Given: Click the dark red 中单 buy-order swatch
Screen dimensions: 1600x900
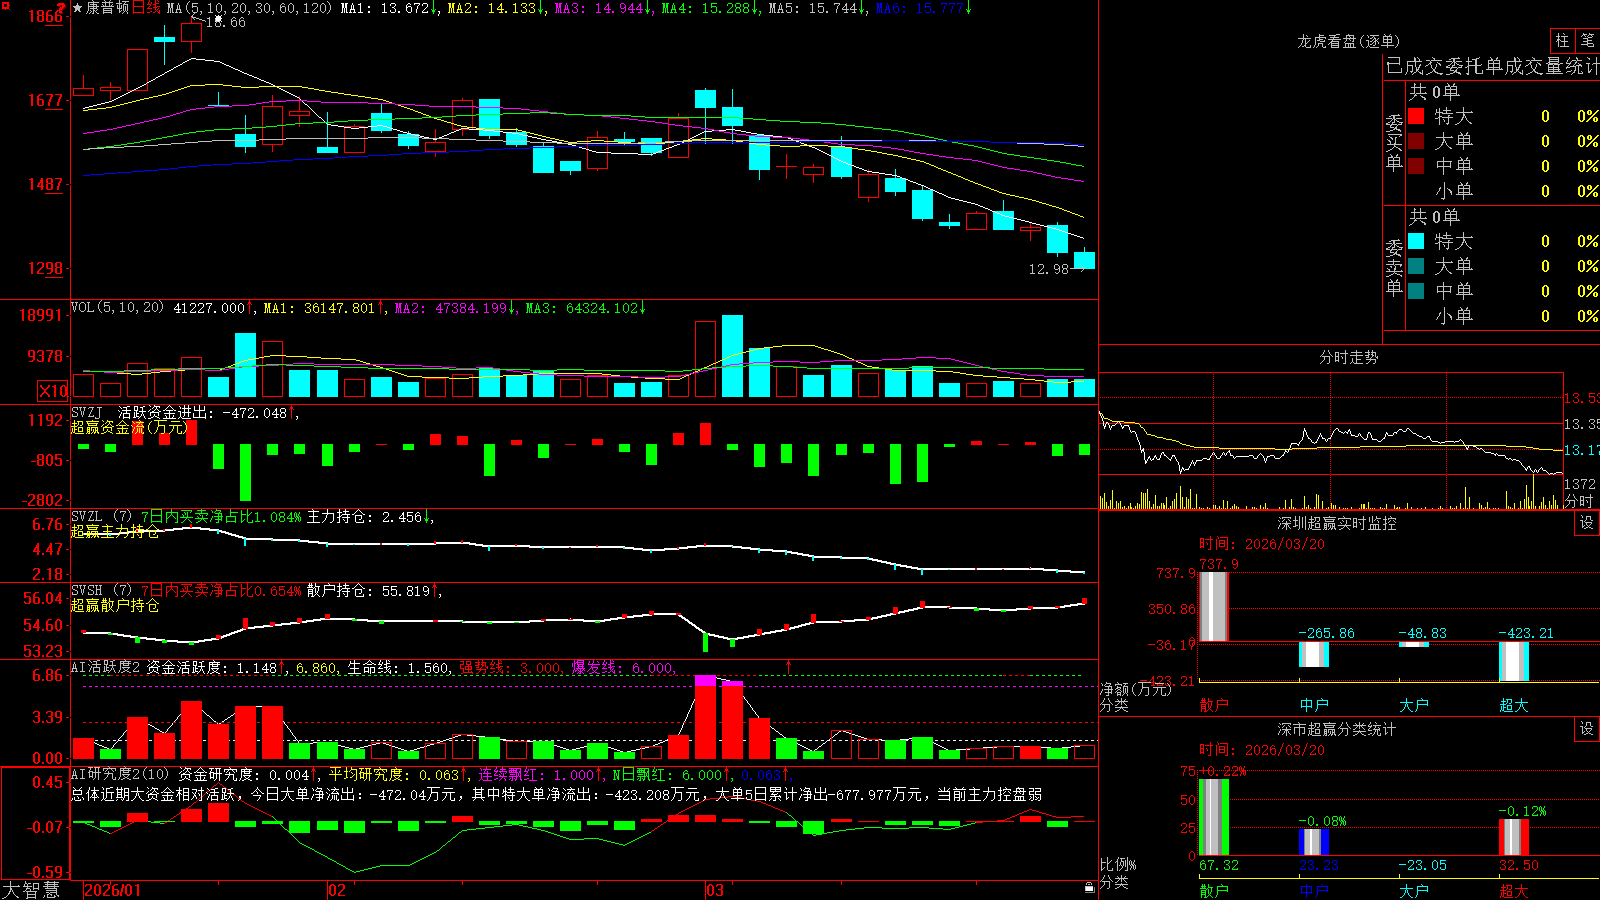Looking at the screenshot, I should 1416,165.
